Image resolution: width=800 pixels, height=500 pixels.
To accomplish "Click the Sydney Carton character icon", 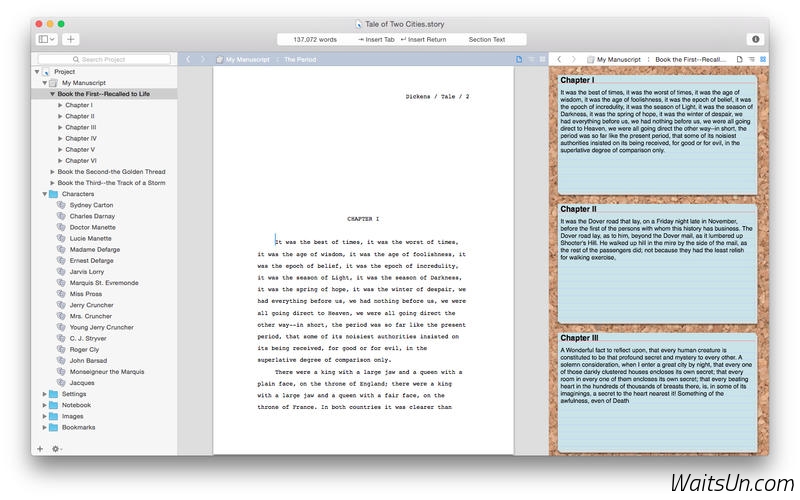I will 61,205.
